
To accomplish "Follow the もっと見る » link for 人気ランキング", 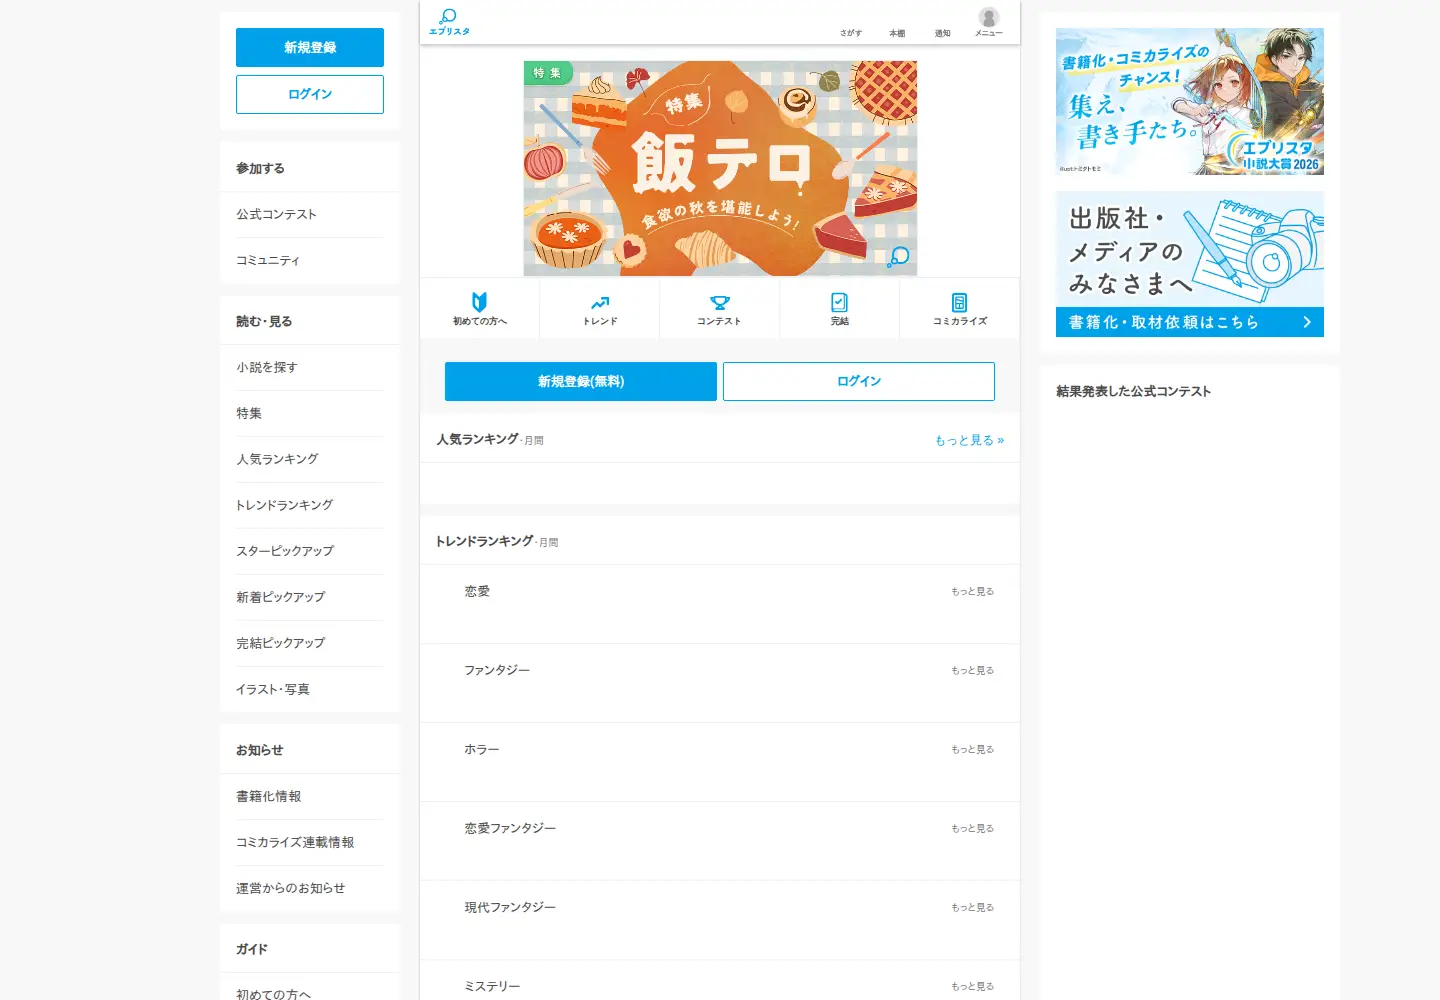I will click(x=970, y=440).
